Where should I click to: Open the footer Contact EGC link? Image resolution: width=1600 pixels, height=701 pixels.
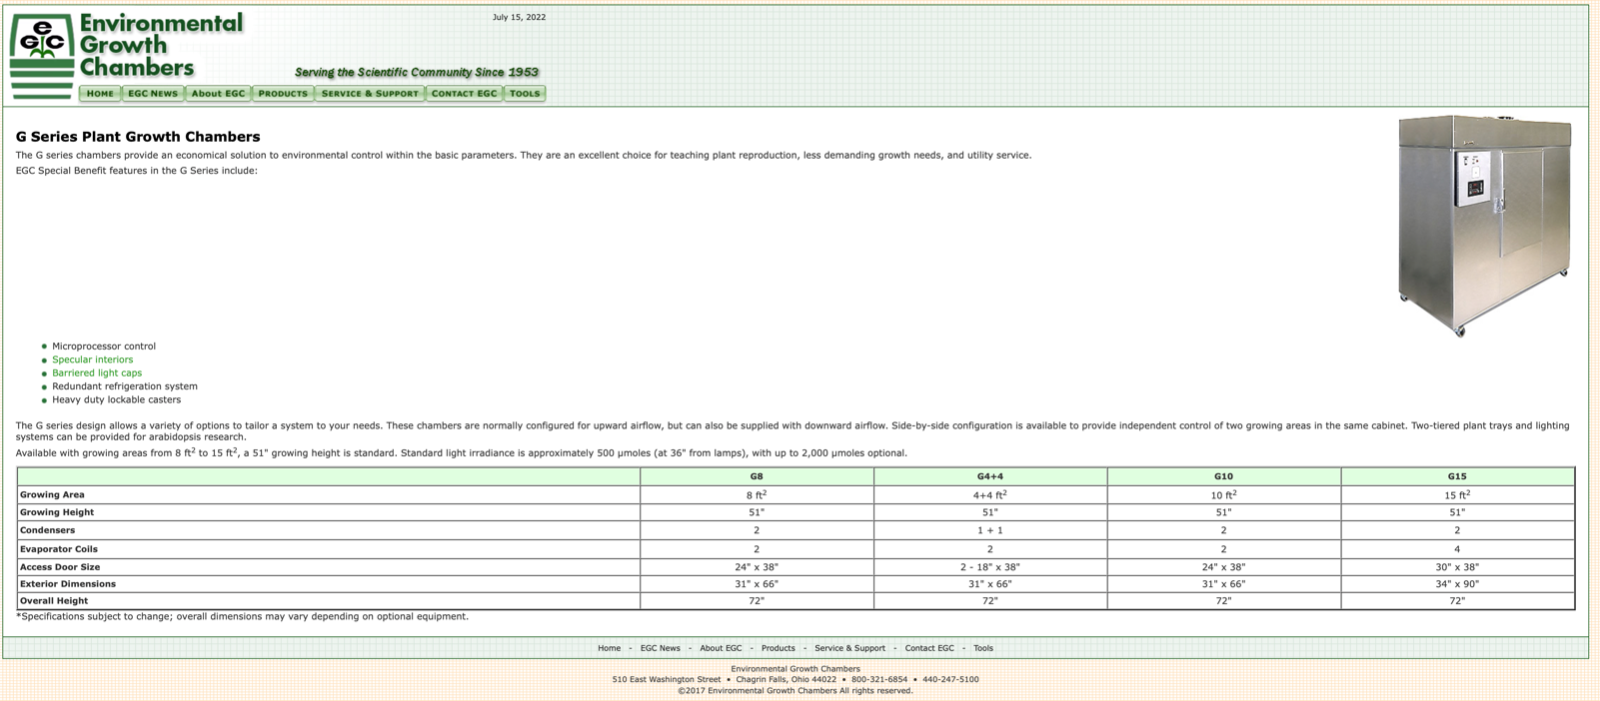point(930,648)
